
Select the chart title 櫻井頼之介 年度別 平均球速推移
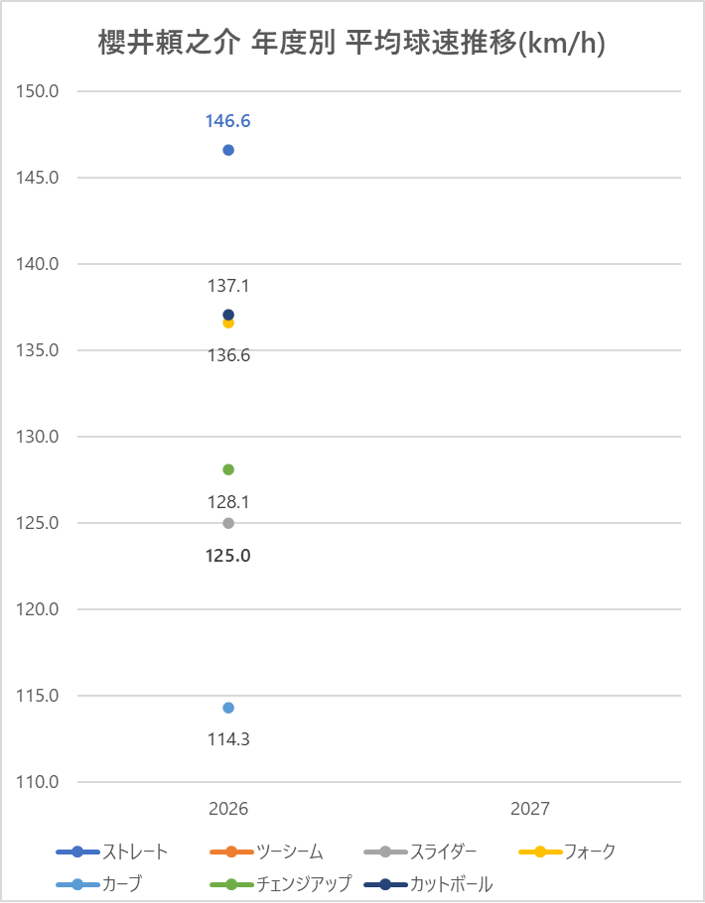click(x=352, y=43)
